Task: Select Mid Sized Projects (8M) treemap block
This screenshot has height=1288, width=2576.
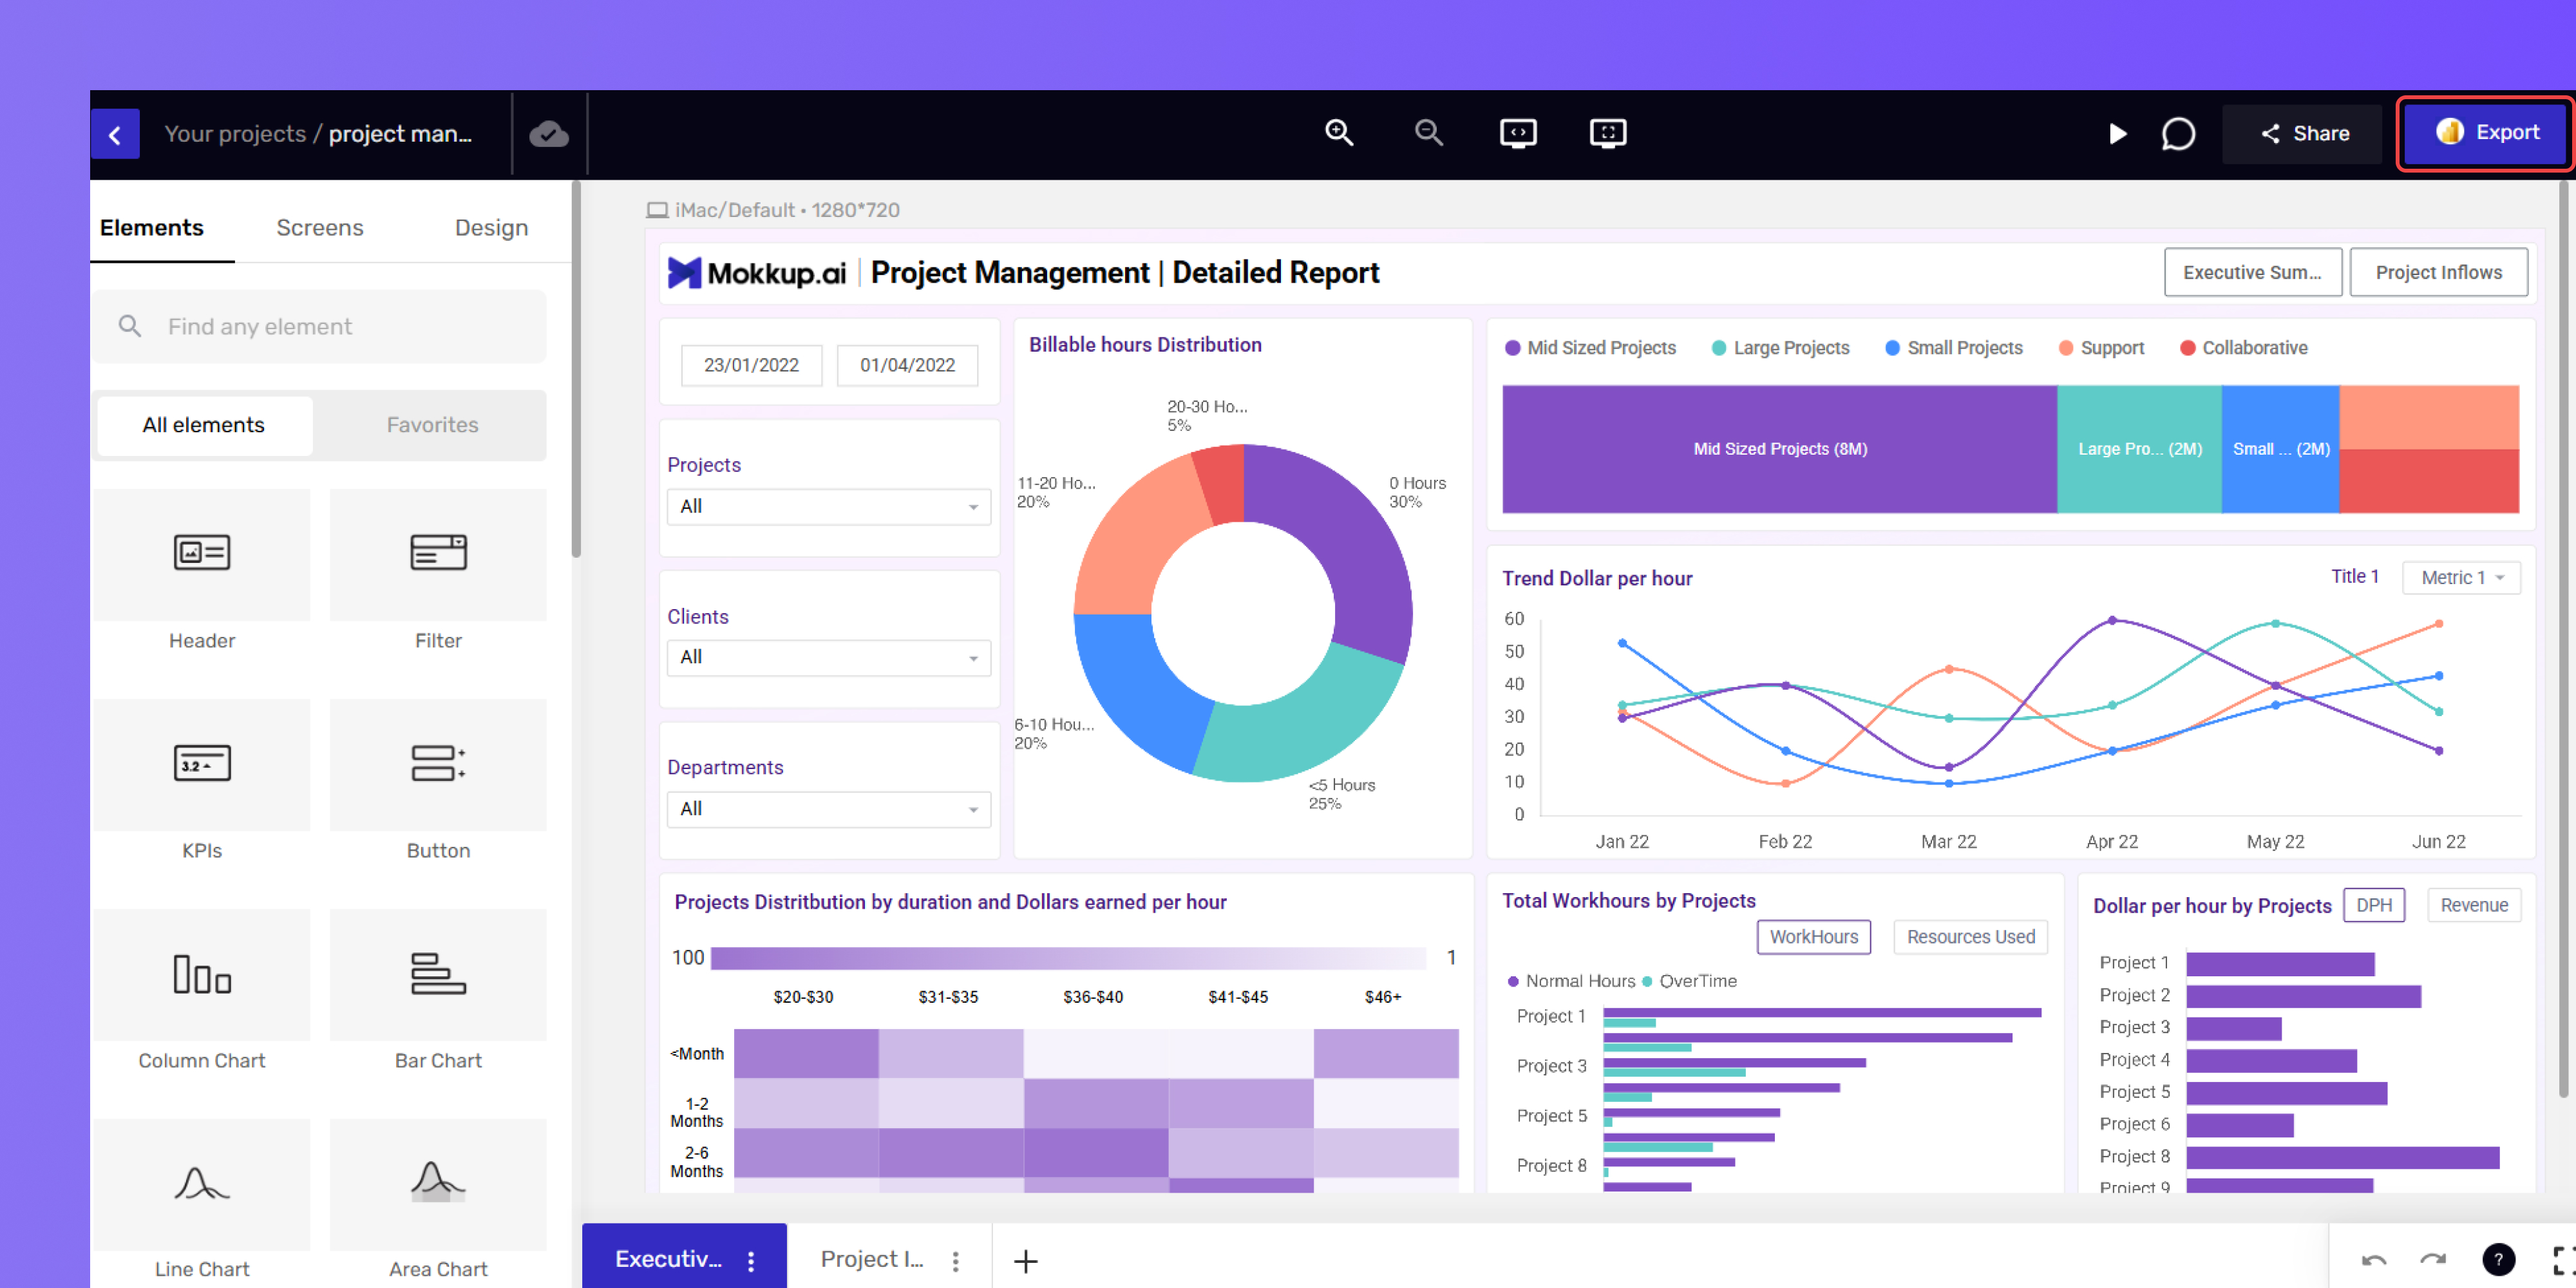Action: tap(1780, 449)
